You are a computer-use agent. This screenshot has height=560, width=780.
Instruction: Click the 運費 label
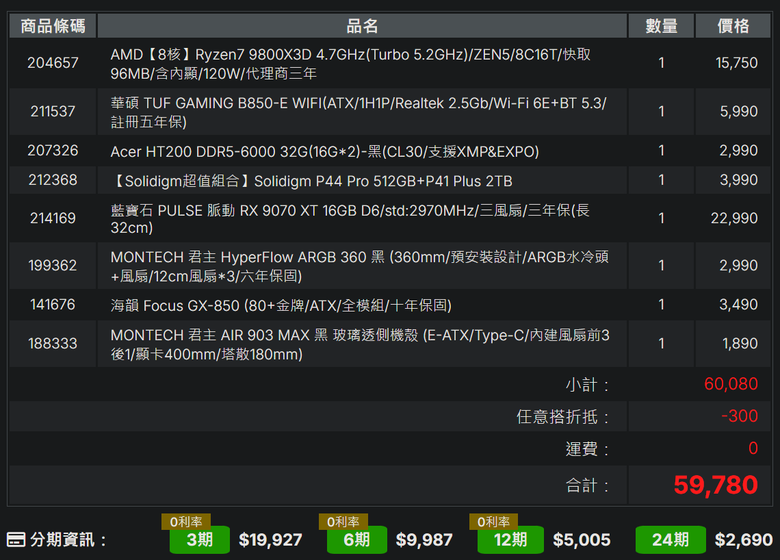coord(587,449)
